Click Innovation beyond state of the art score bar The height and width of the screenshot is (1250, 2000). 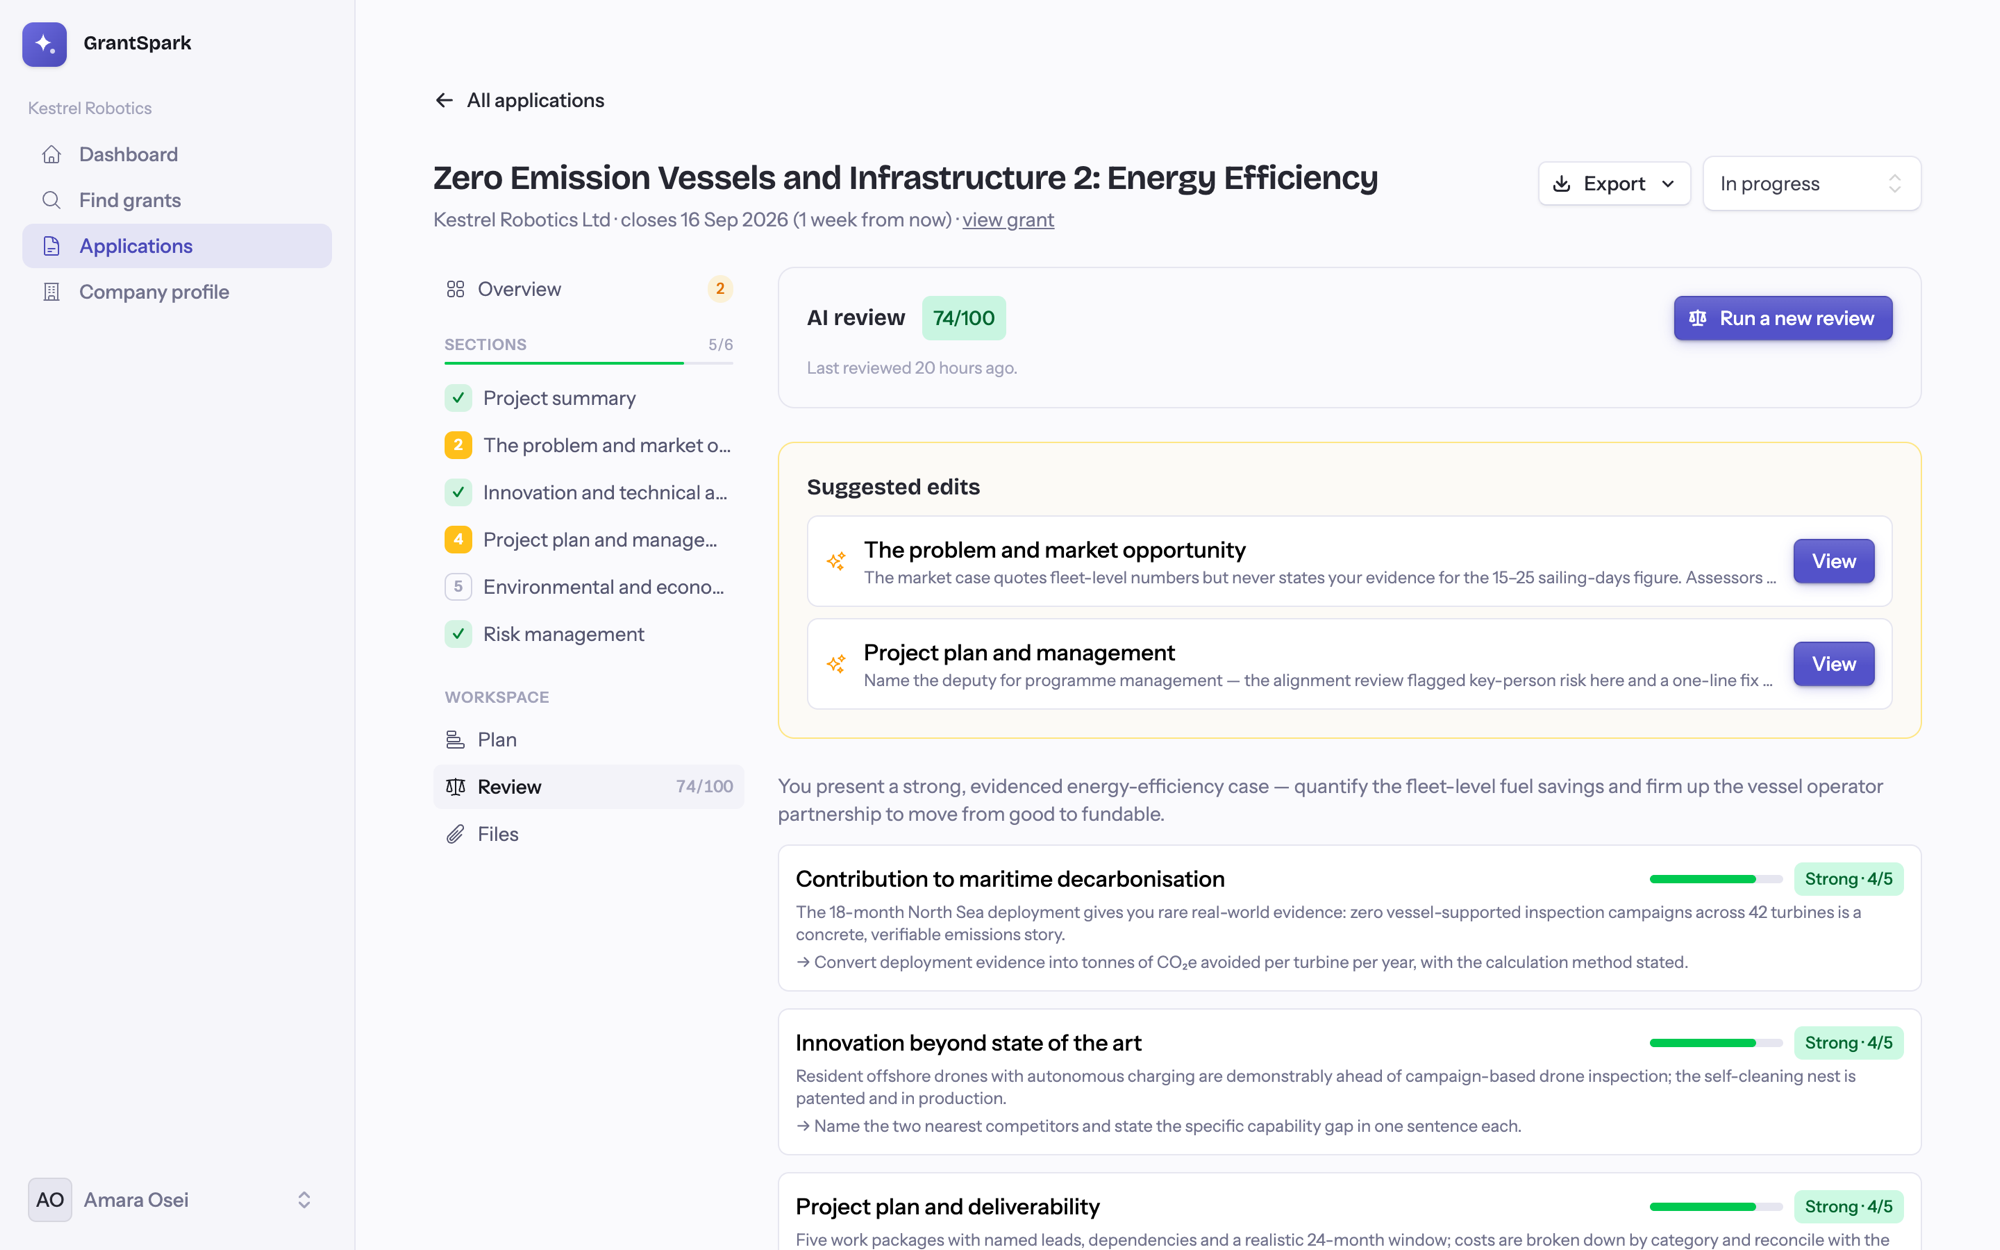pyautogui.click(x=1716, y=1043)
